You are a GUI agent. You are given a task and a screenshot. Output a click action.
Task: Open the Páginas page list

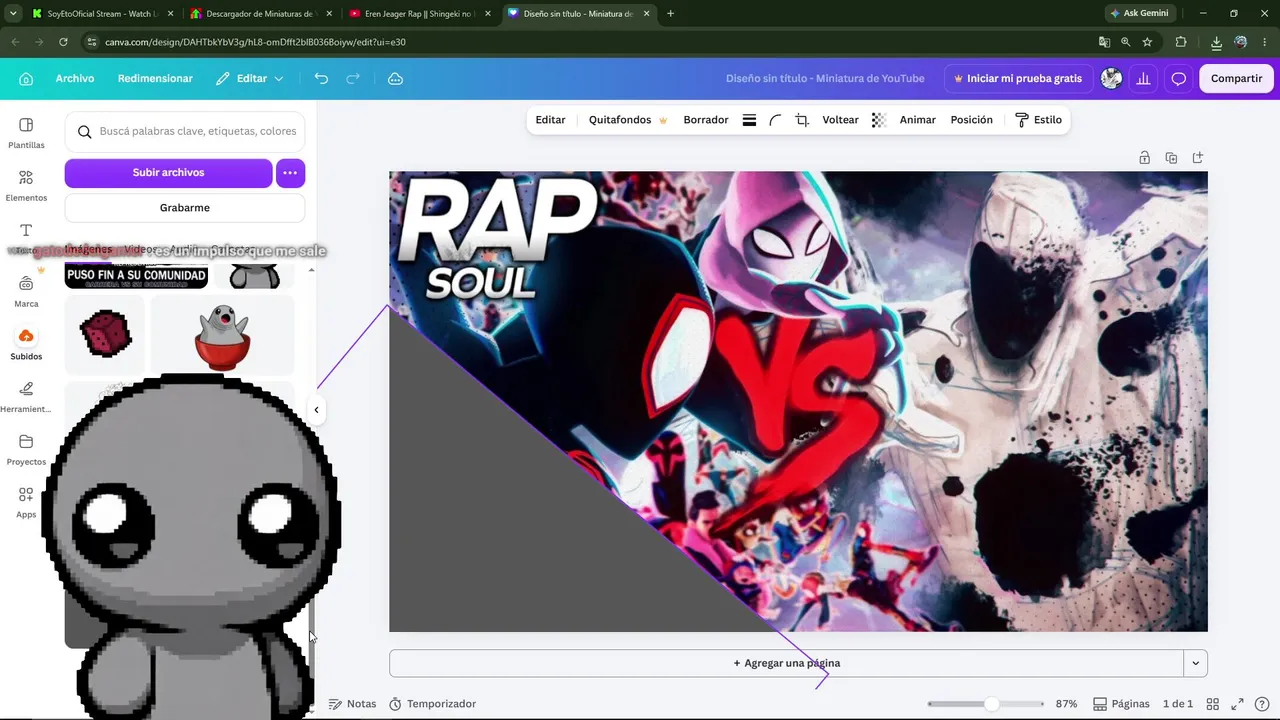coord(1122,704)
